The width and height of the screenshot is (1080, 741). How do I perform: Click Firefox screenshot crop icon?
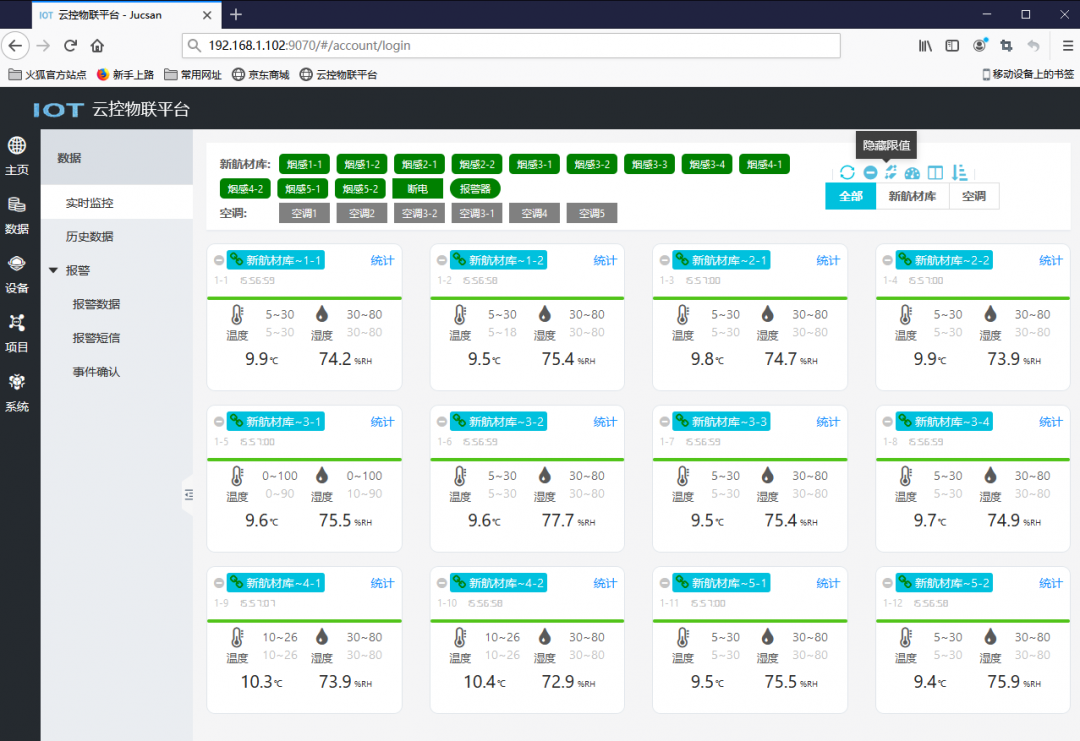pyautogui.click(x=1006, y=45)
